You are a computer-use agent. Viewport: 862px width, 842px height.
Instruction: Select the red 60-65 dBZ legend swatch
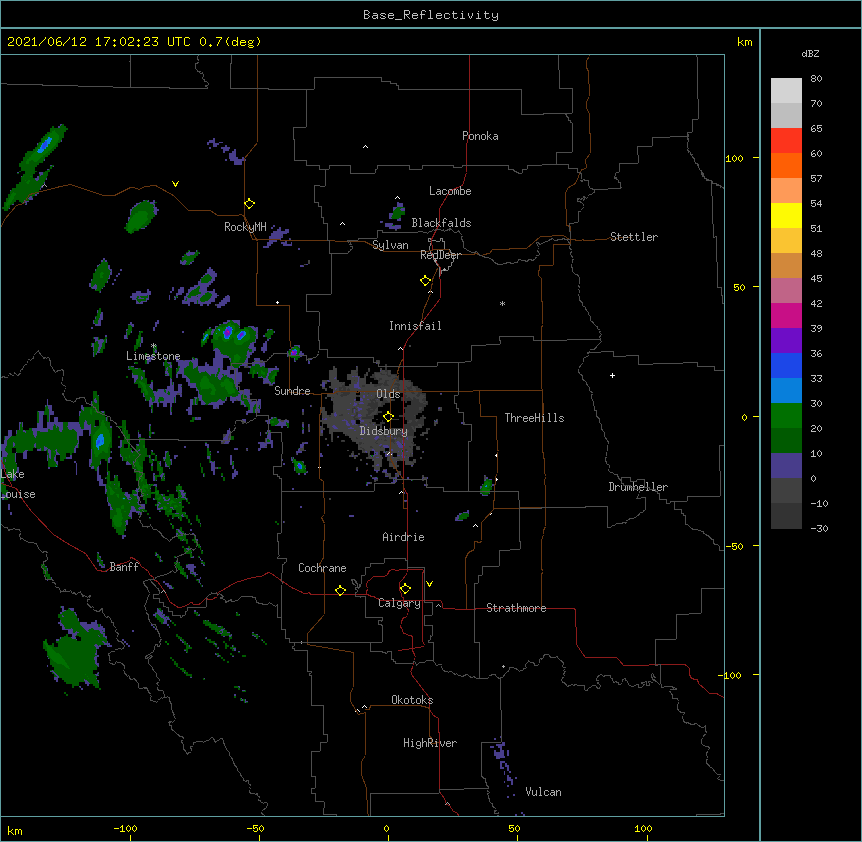tap(786, 140)
